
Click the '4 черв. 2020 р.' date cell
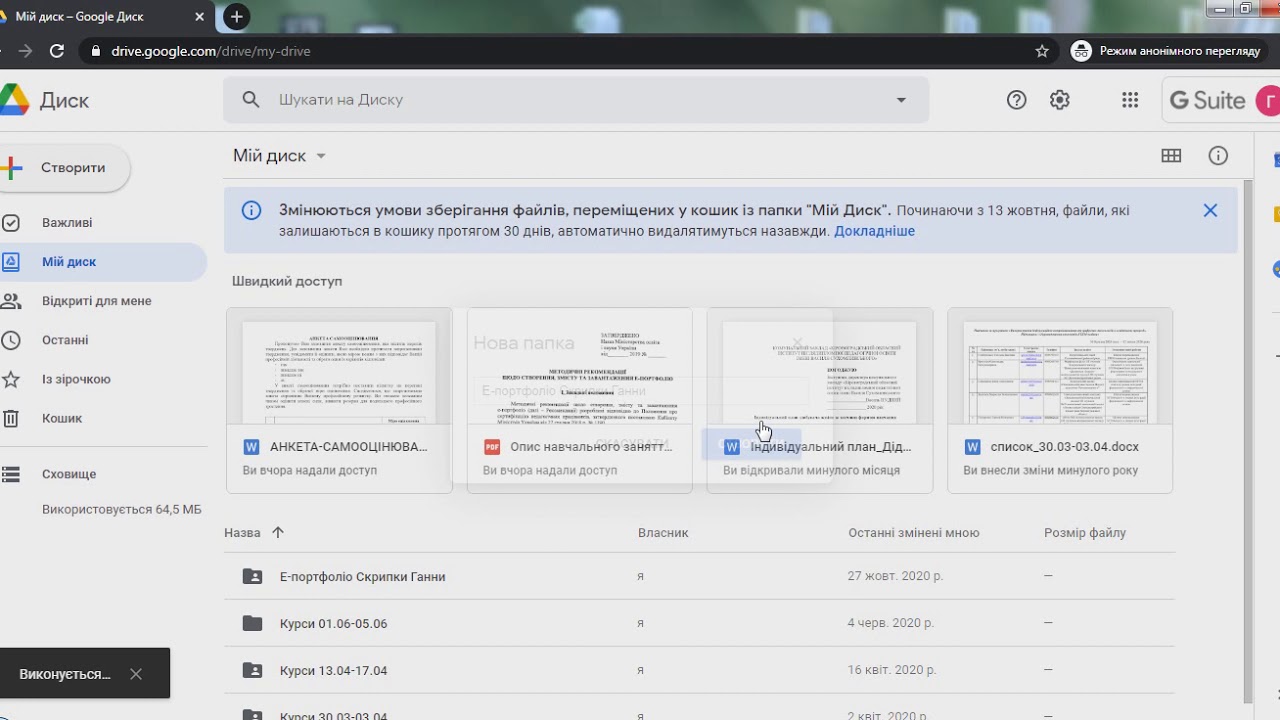(x=890, y=624)
